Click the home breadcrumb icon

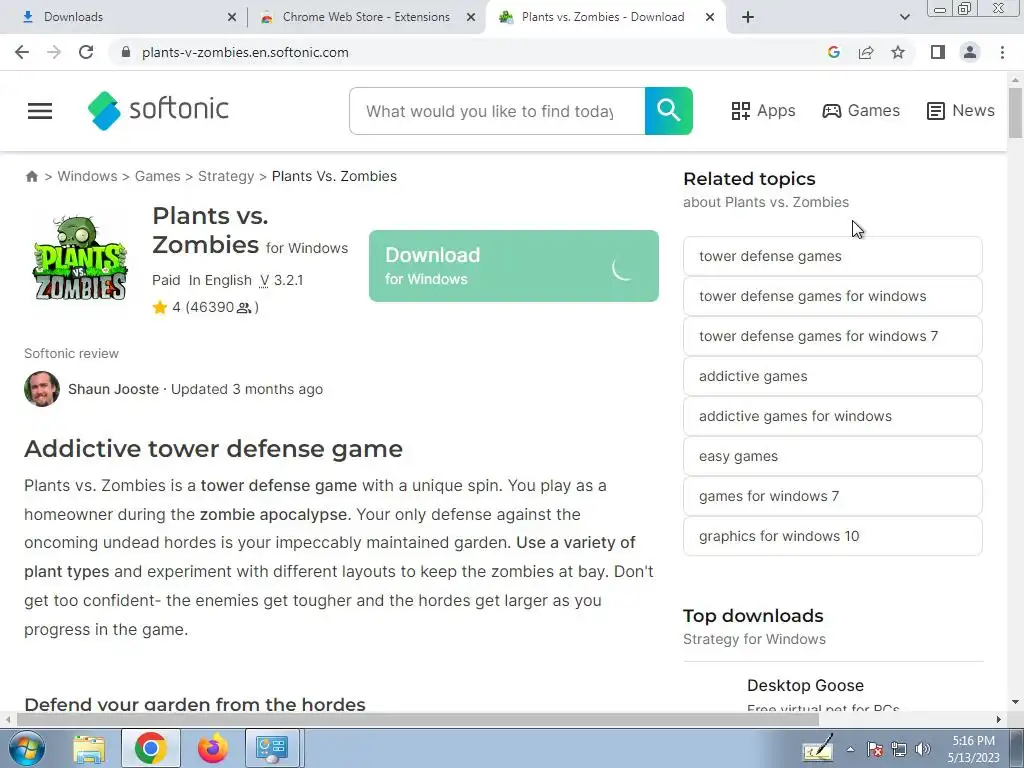click(x=31, y=176)
